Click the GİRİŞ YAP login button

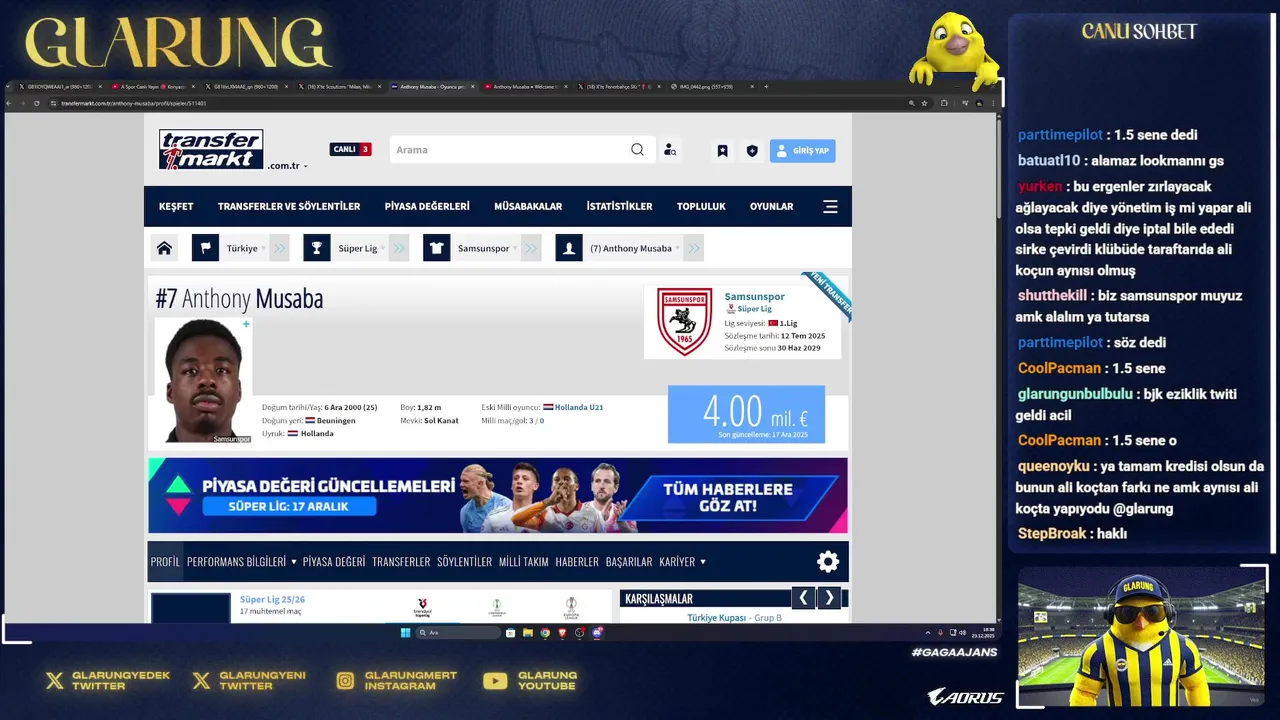click(803, 151)
